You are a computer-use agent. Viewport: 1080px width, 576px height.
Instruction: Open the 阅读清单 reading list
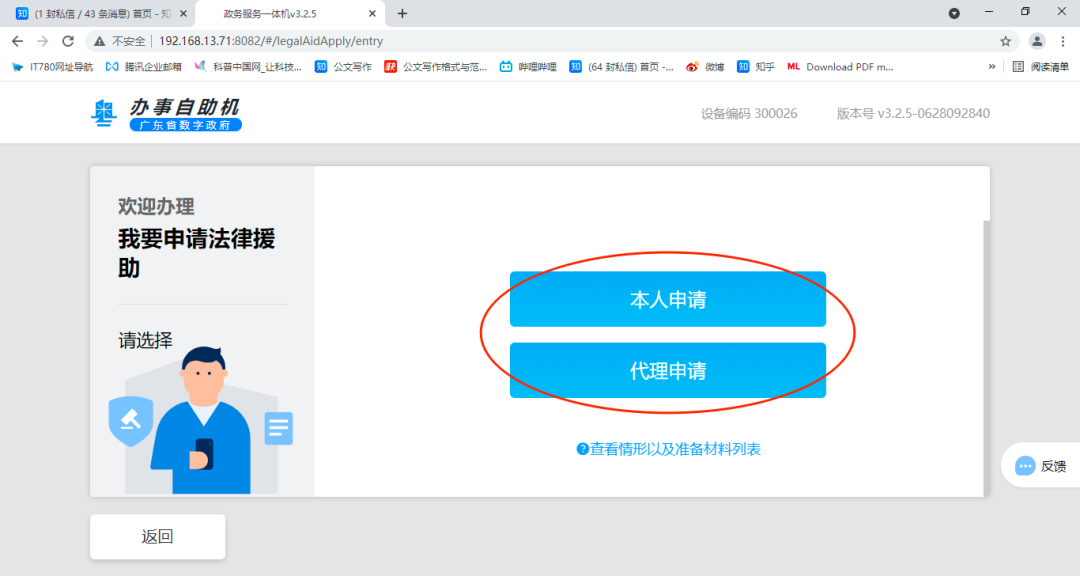[1050, 67]
